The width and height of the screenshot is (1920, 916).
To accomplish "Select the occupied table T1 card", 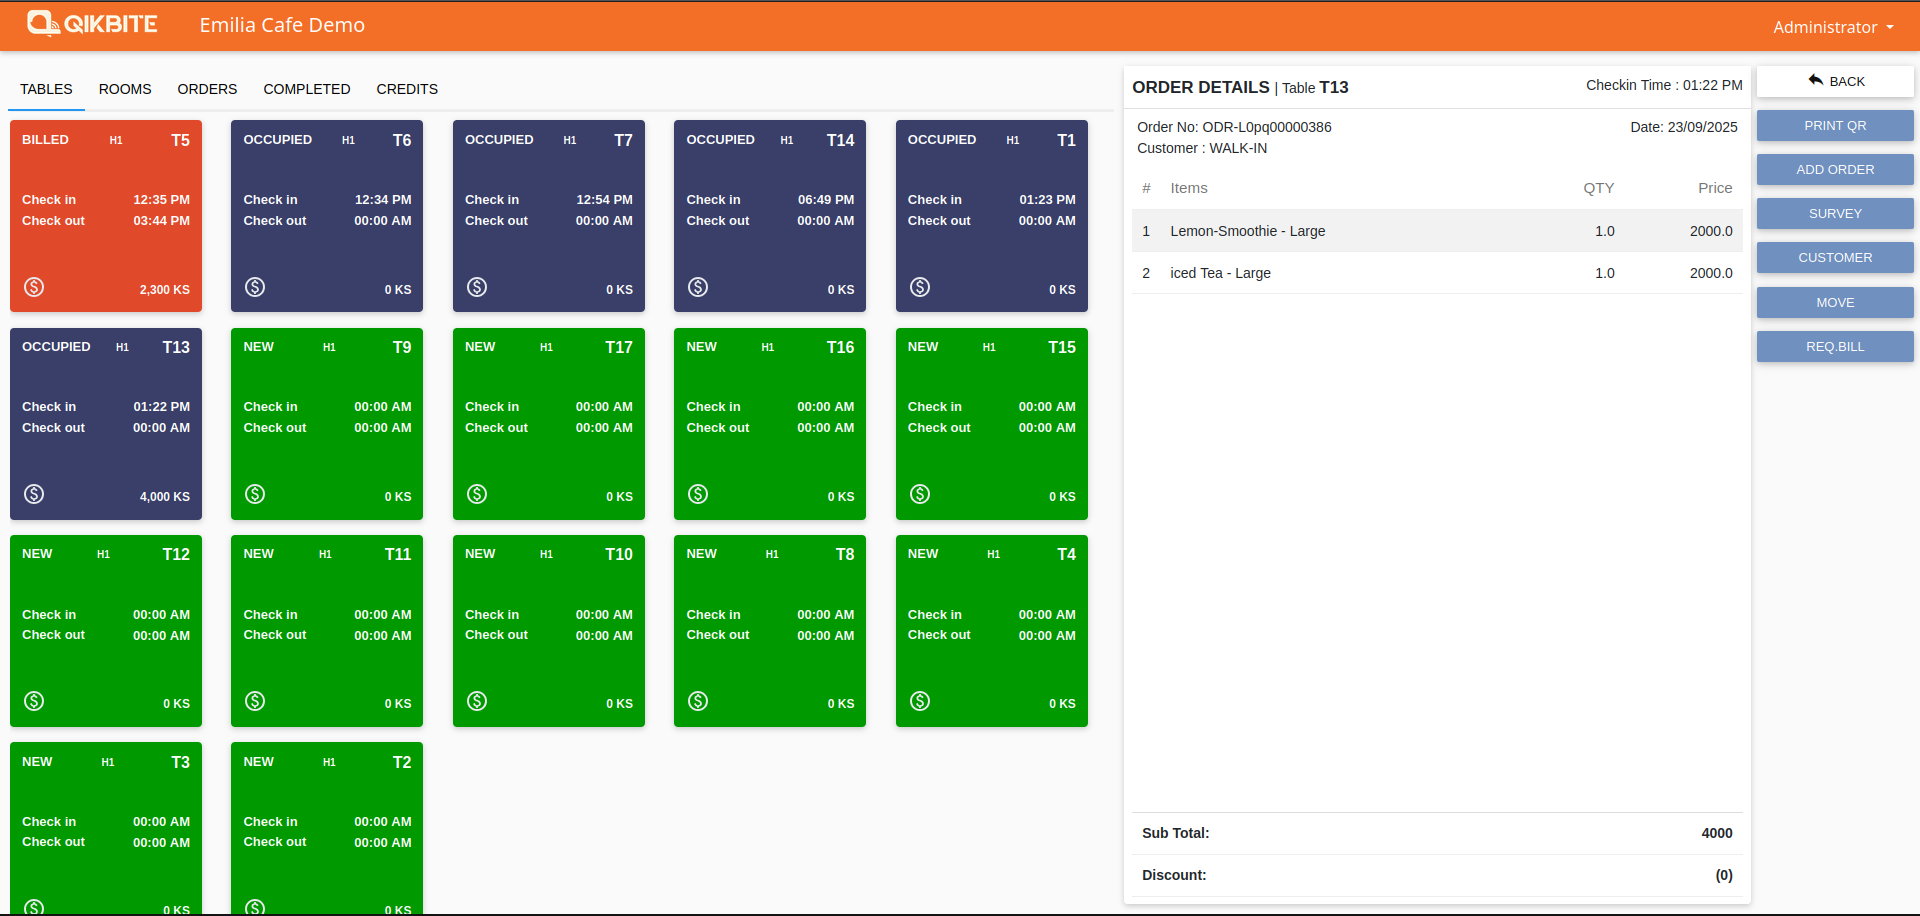I will point(991,215).
